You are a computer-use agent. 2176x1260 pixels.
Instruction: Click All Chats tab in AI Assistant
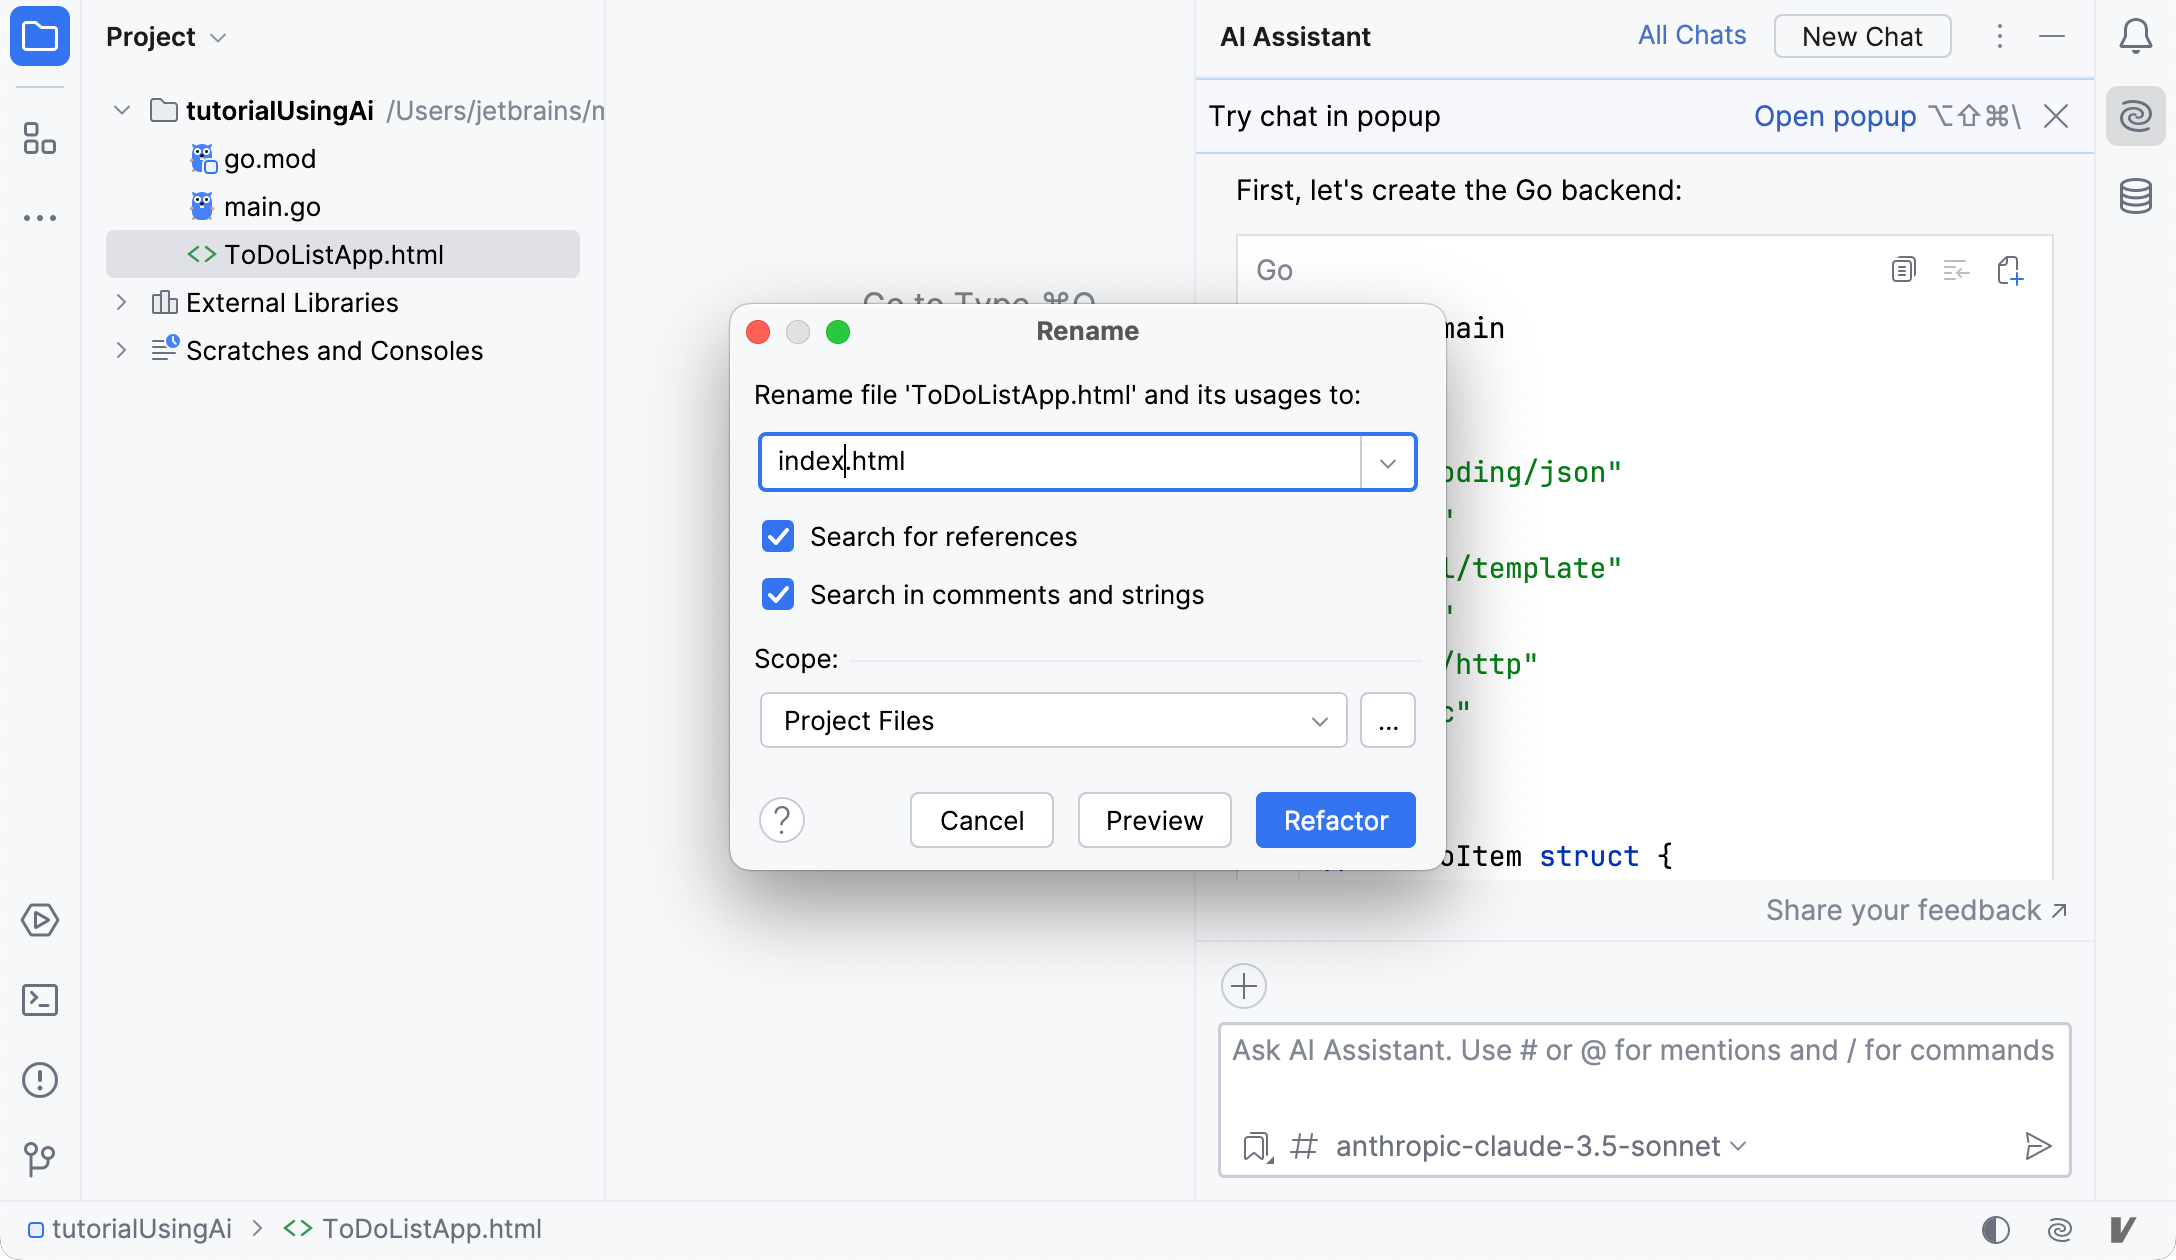click(1690, 34)
